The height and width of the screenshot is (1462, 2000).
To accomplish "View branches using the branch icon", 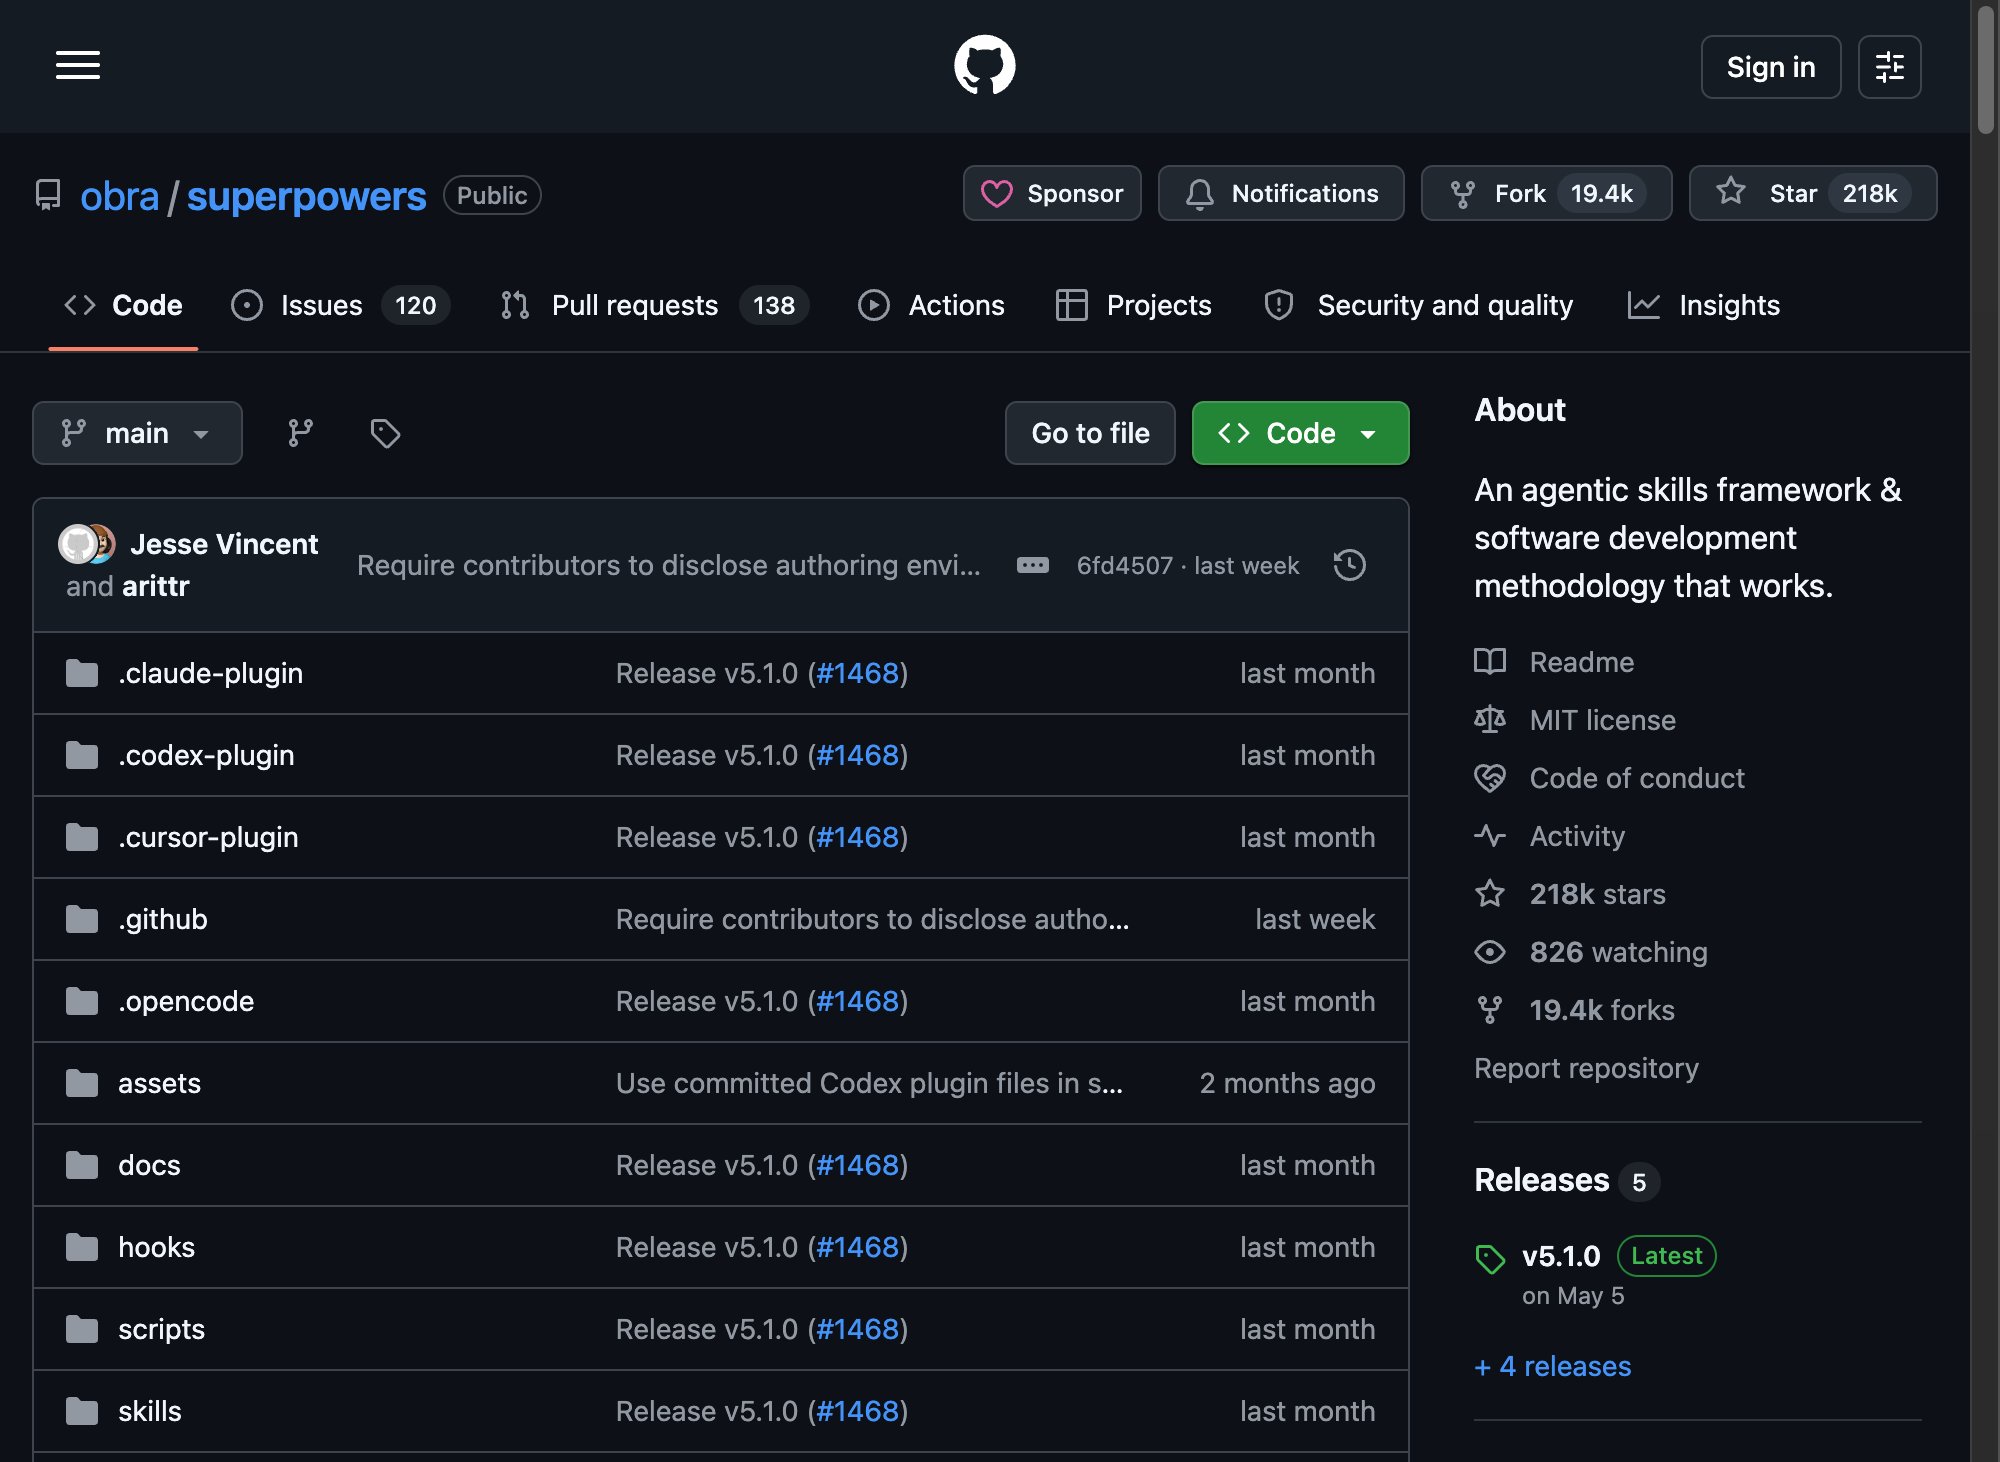I will (x=300, y=433).
